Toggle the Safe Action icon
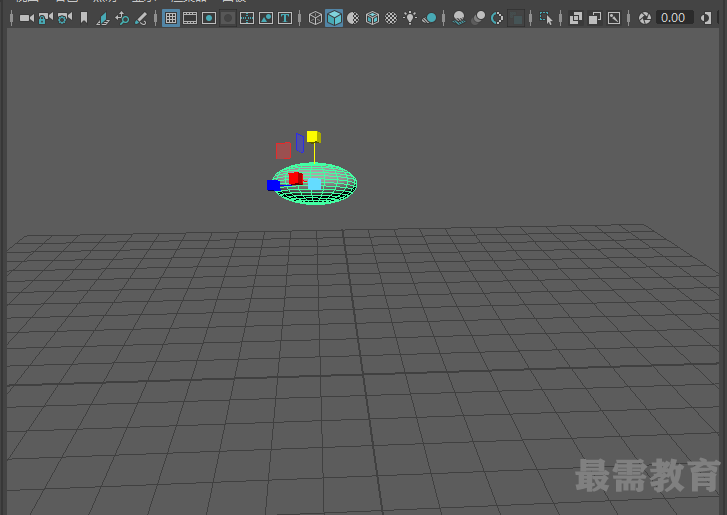Viewport: 727px width, 515px height. 266,18
